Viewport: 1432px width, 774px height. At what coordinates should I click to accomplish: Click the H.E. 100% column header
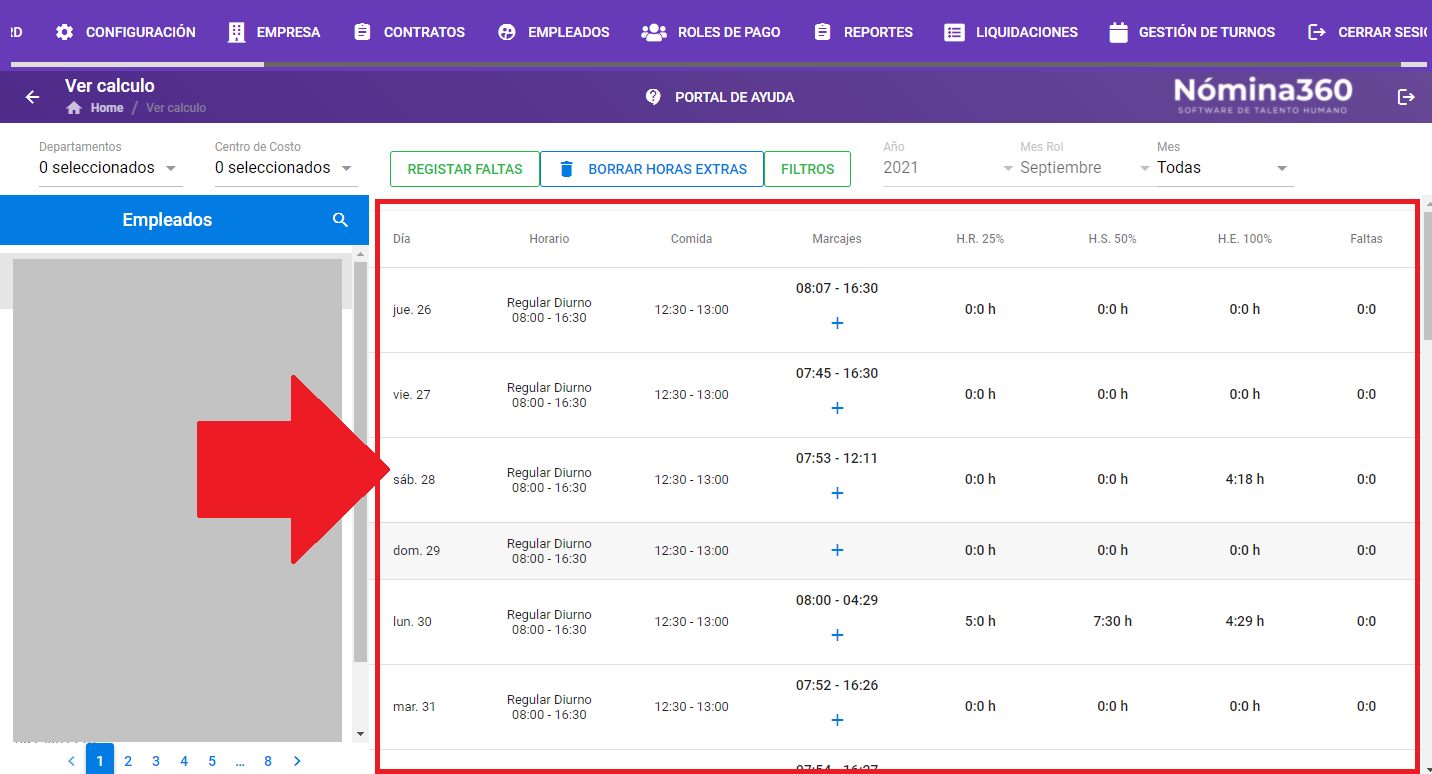pos(1244,239)
